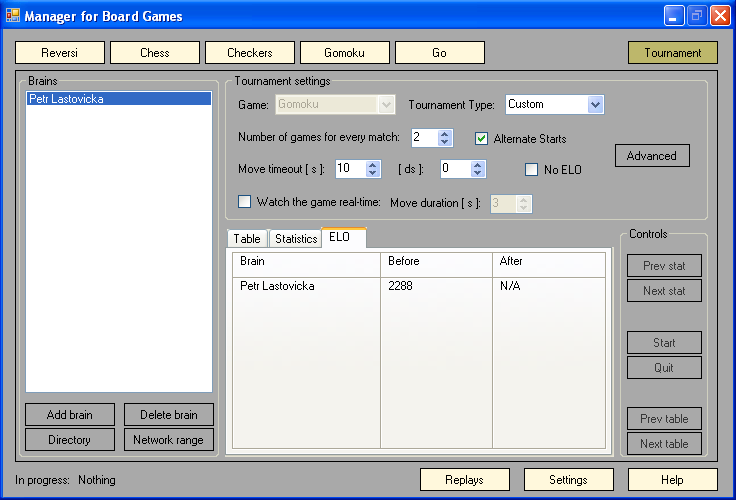The height and width of the screenshot is (500, 736).
Task: Select Petr Lastovicka in Brains list
Action: coord(119,99)
